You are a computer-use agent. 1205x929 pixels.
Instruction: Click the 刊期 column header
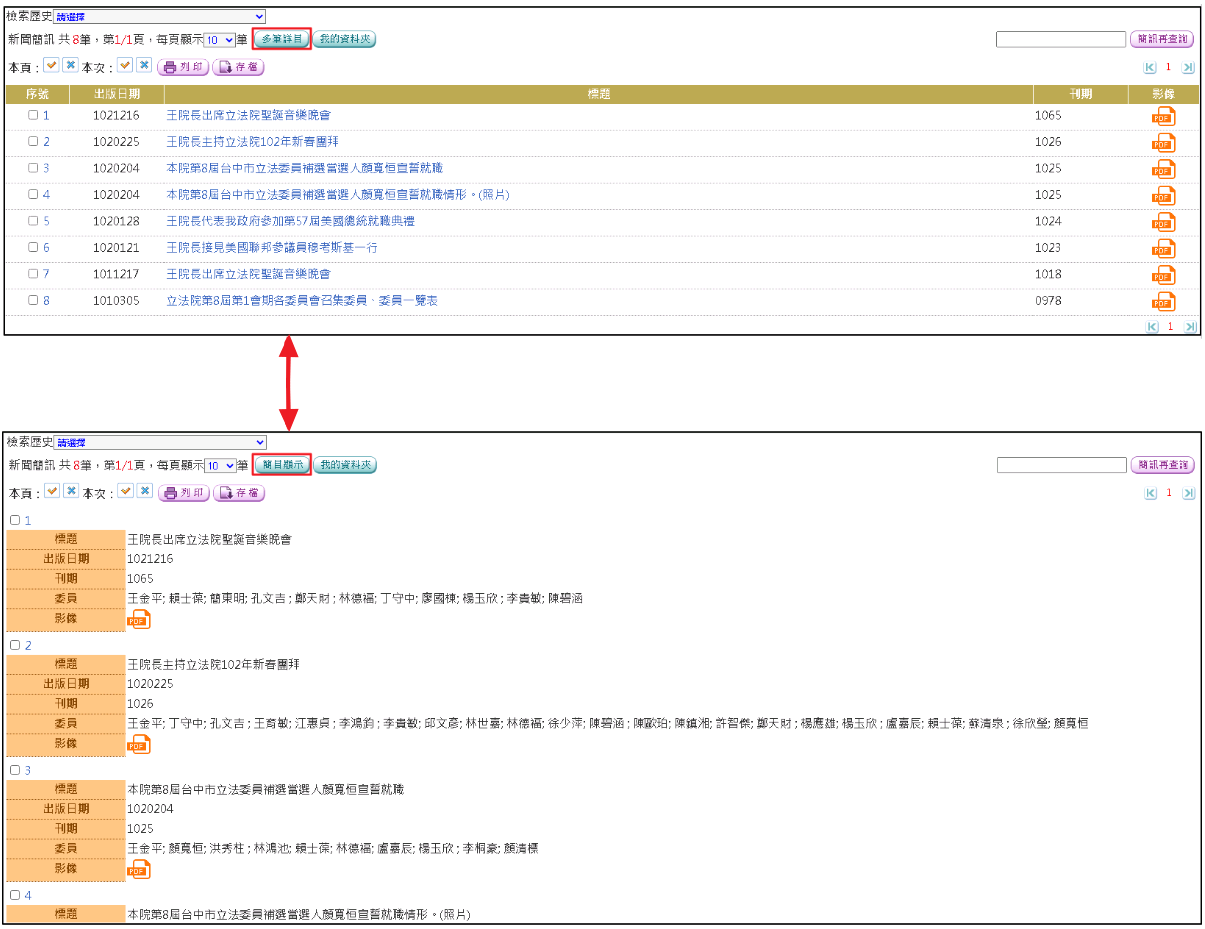pyautogui.click(x=1080, y=94)
